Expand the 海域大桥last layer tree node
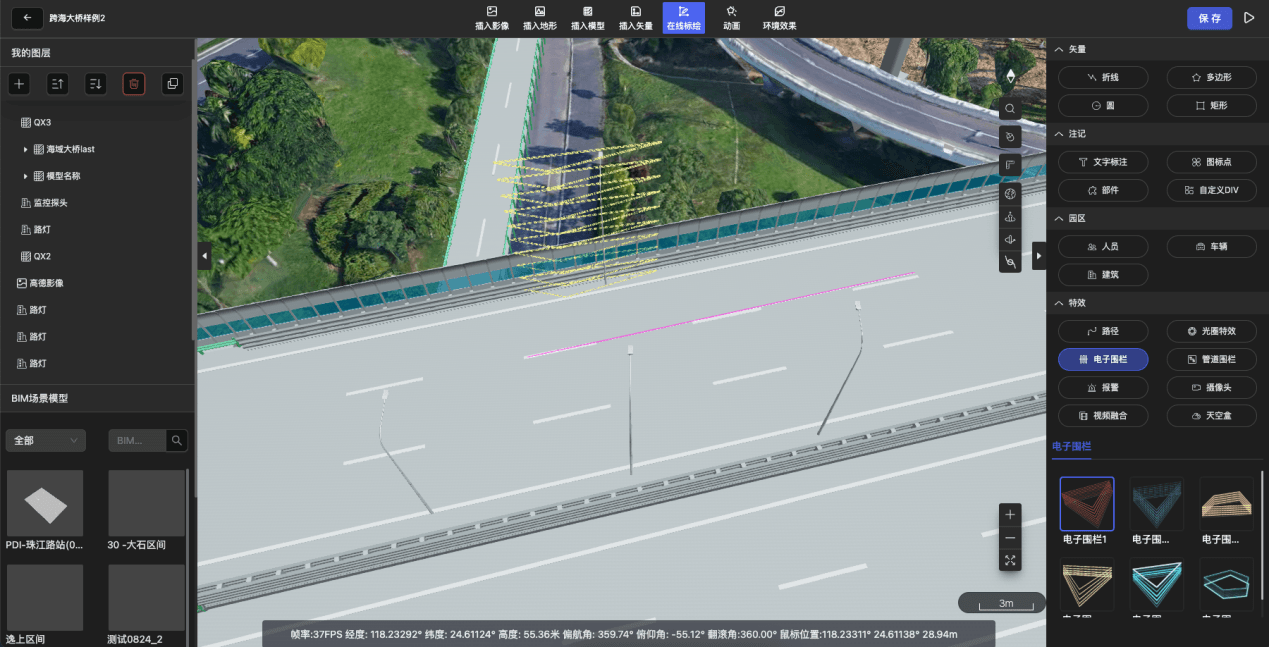This screenshot has width=1269, height=647. pyautogui.click(x=25, y=149)
